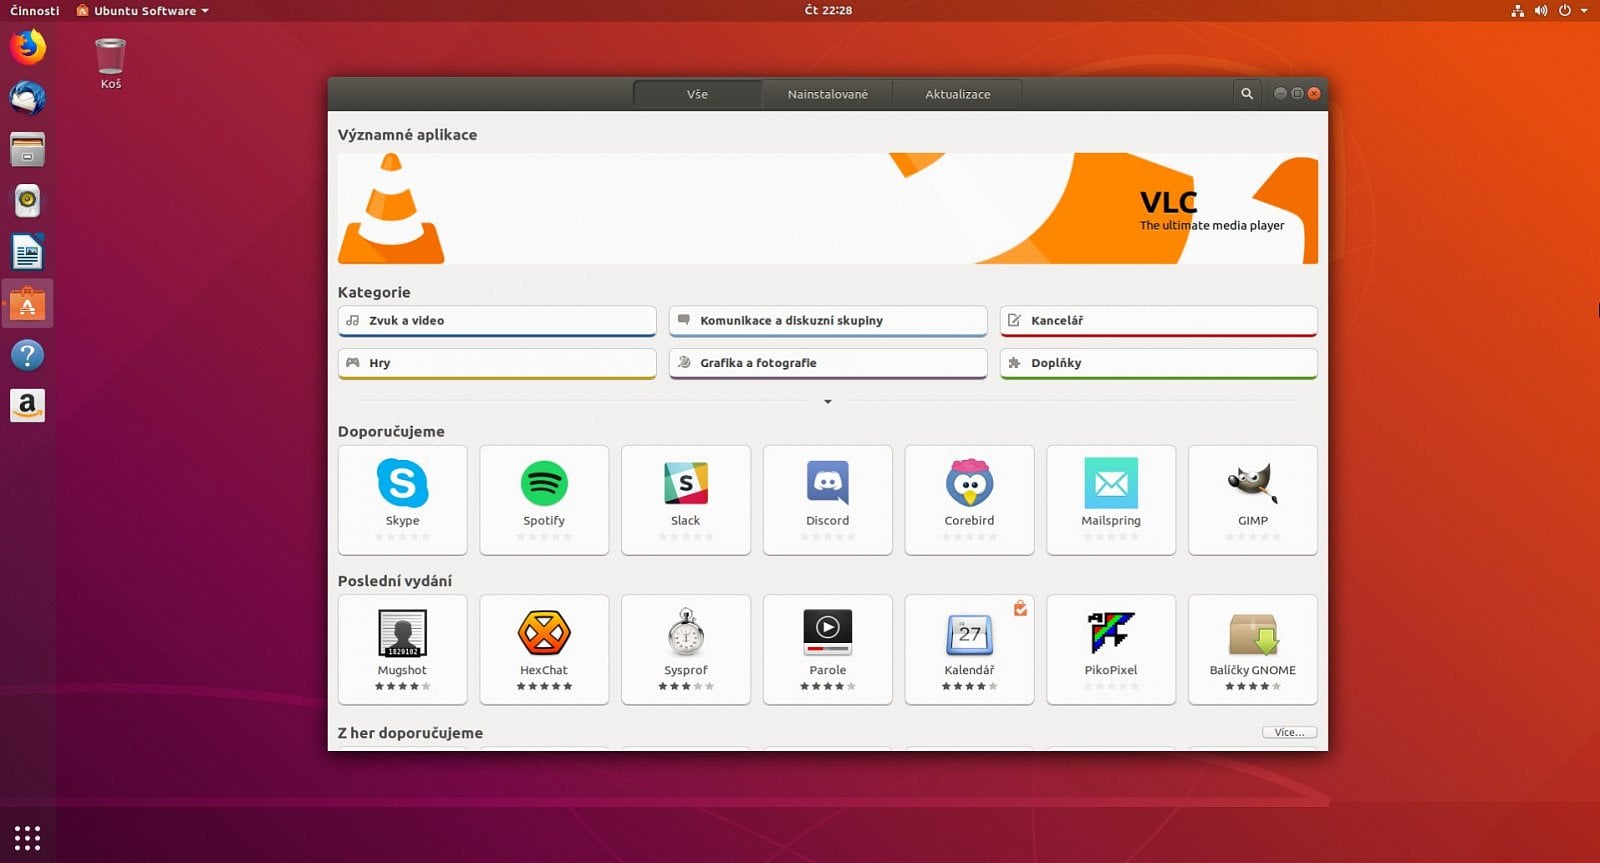Open the Slack app tile
1600x863 pixels.
coord(686,500)
